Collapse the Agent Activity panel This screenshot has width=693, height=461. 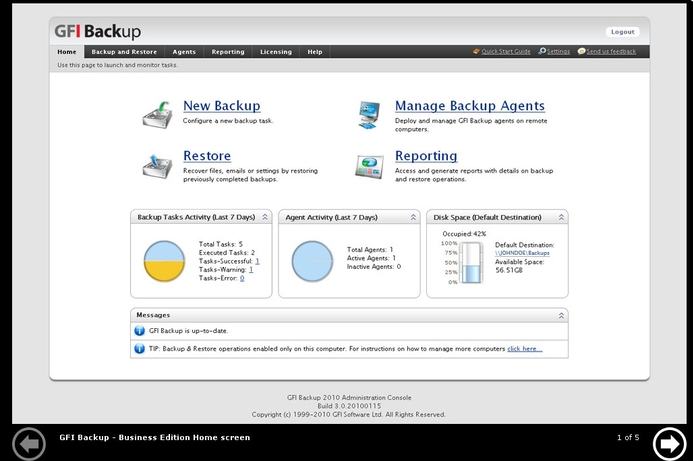click(x=413, y=217)
